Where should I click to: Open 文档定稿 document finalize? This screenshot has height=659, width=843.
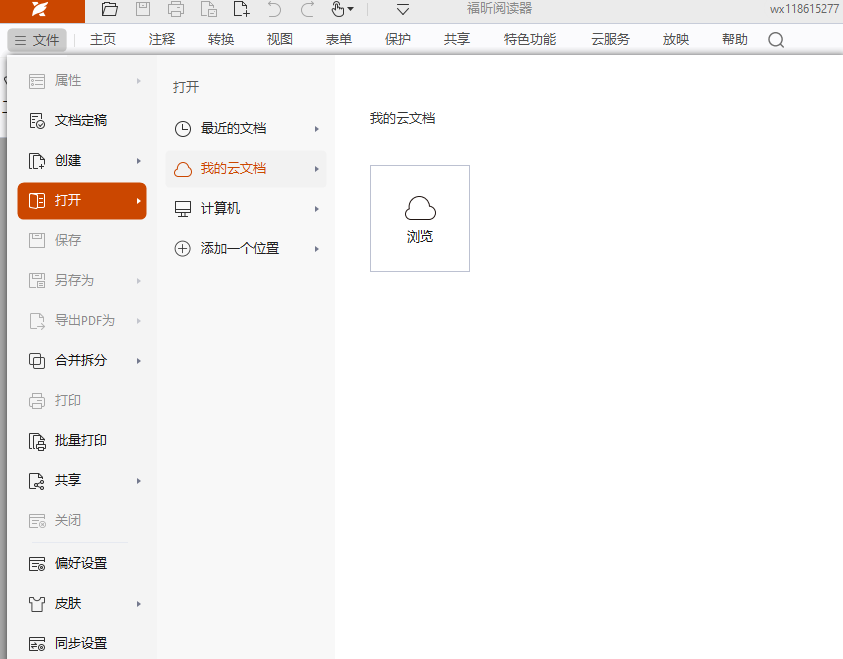click(x=81, y=120)
